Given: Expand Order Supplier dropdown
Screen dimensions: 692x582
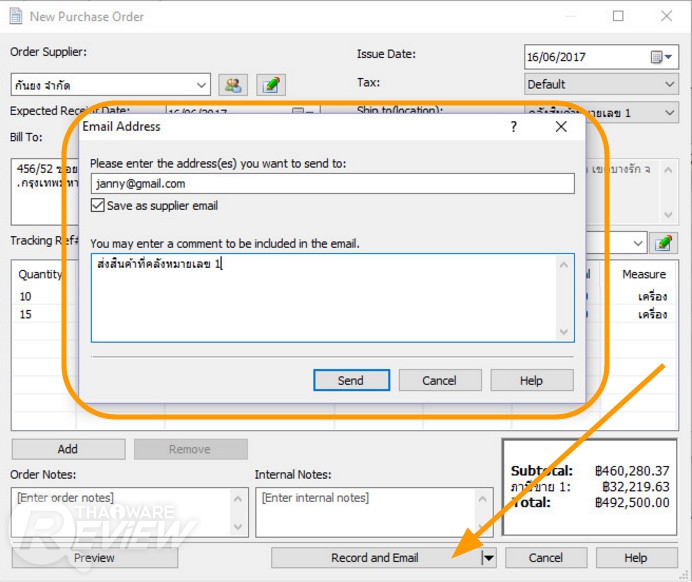Looking at the screenshot, I should click(x=201, y=85).
